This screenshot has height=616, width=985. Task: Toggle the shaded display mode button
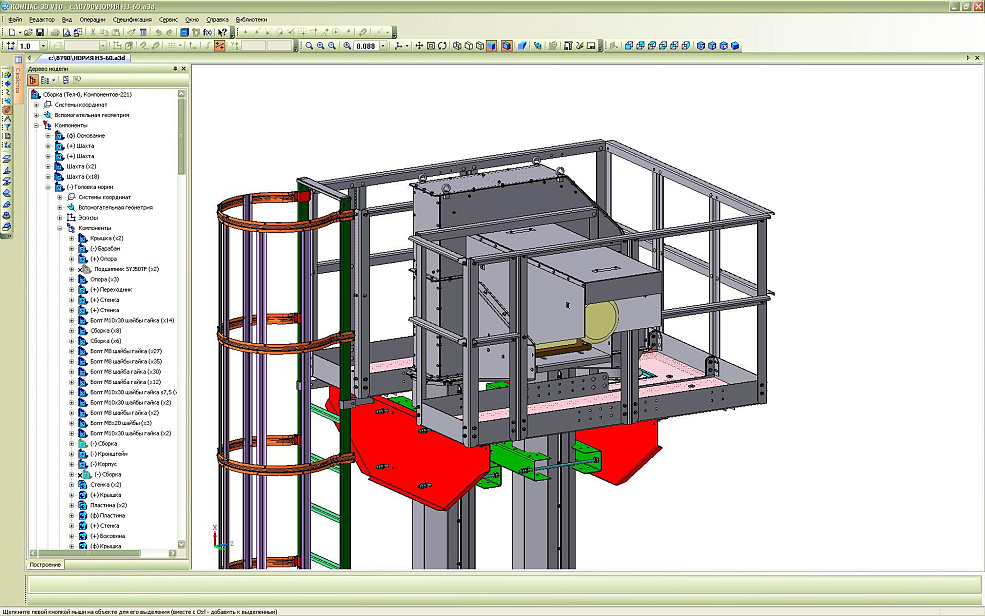click(x=491, y=46)
